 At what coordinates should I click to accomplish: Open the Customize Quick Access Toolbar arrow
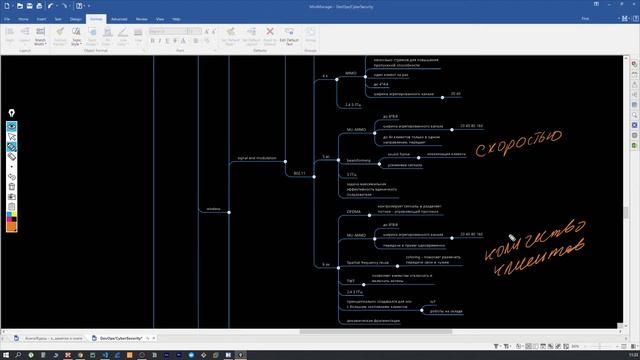point(89,6)
